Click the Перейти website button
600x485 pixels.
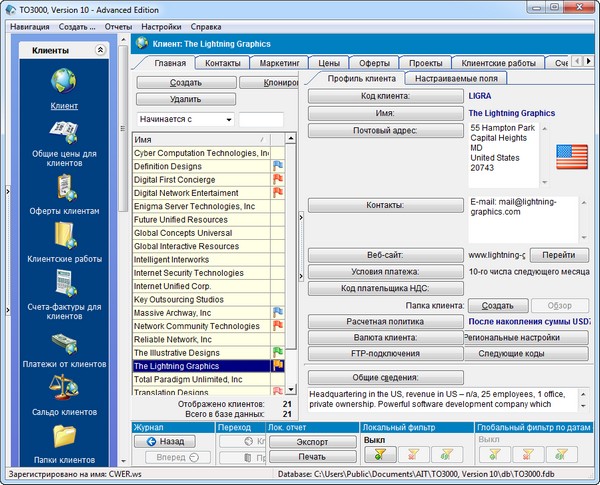click(x=558, y=255)
